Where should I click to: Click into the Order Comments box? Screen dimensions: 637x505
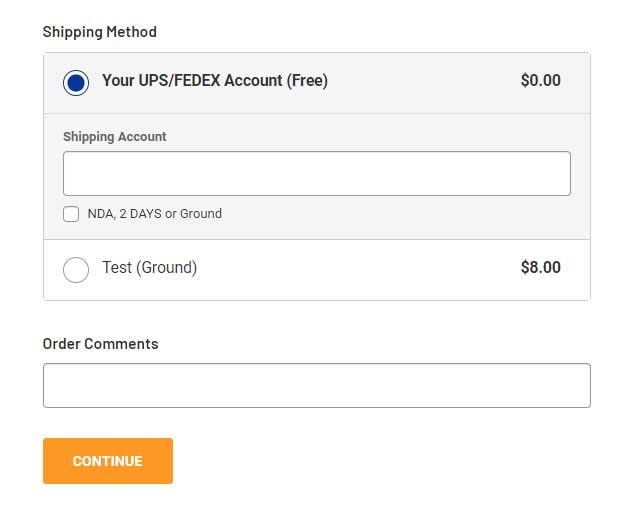[317, 386]
